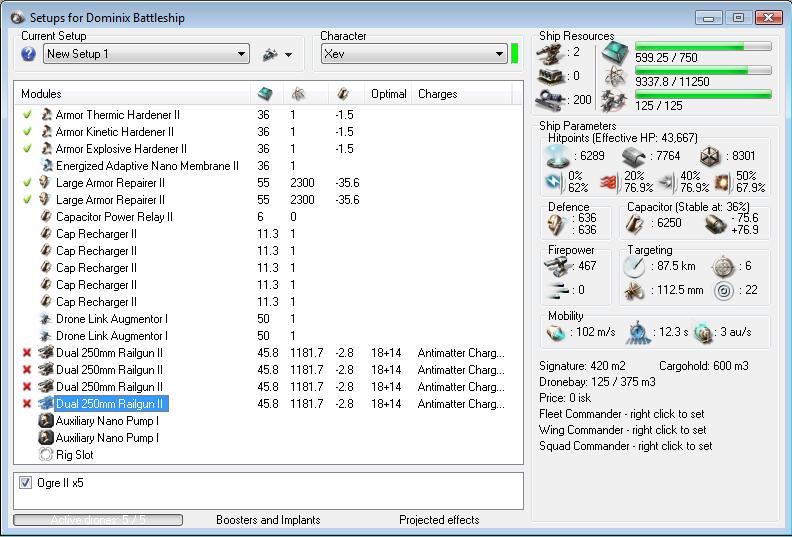Click Wing Commander right click to set
Screen dimensions: 792x537
click(622, 430)
